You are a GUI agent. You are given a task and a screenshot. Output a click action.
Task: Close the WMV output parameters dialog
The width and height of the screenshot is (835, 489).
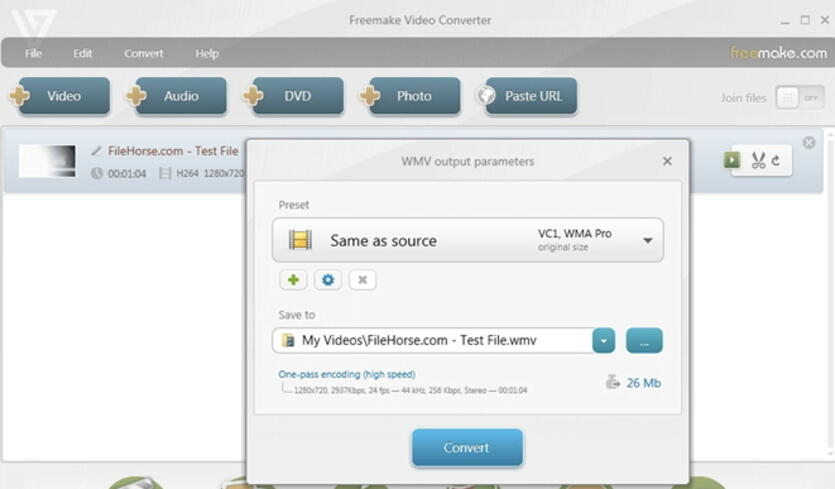coord(667,161)
